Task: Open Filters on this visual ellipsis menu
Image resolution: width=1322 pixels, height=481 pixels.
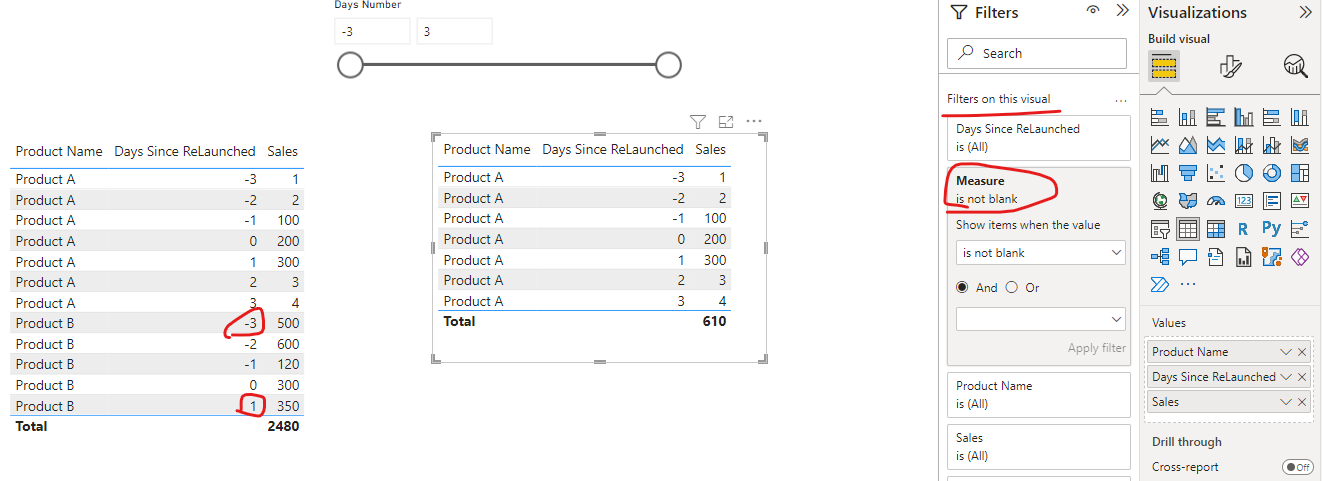Action: point(1120,100)
